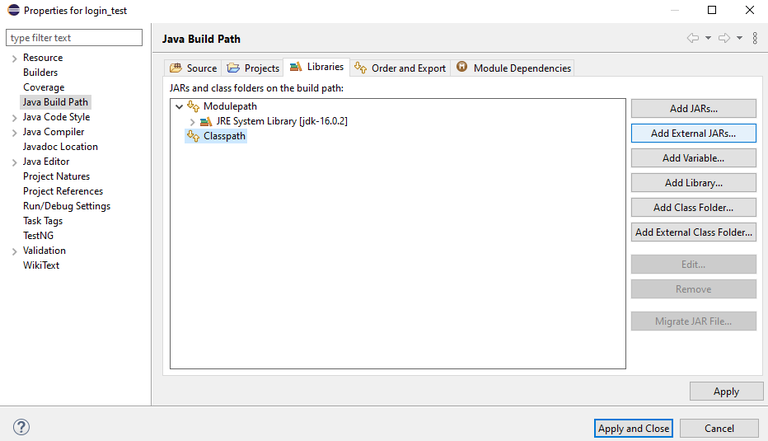Click the Add External JARs button
Viewport: 768px width, 441px height.
click(693, 132)
